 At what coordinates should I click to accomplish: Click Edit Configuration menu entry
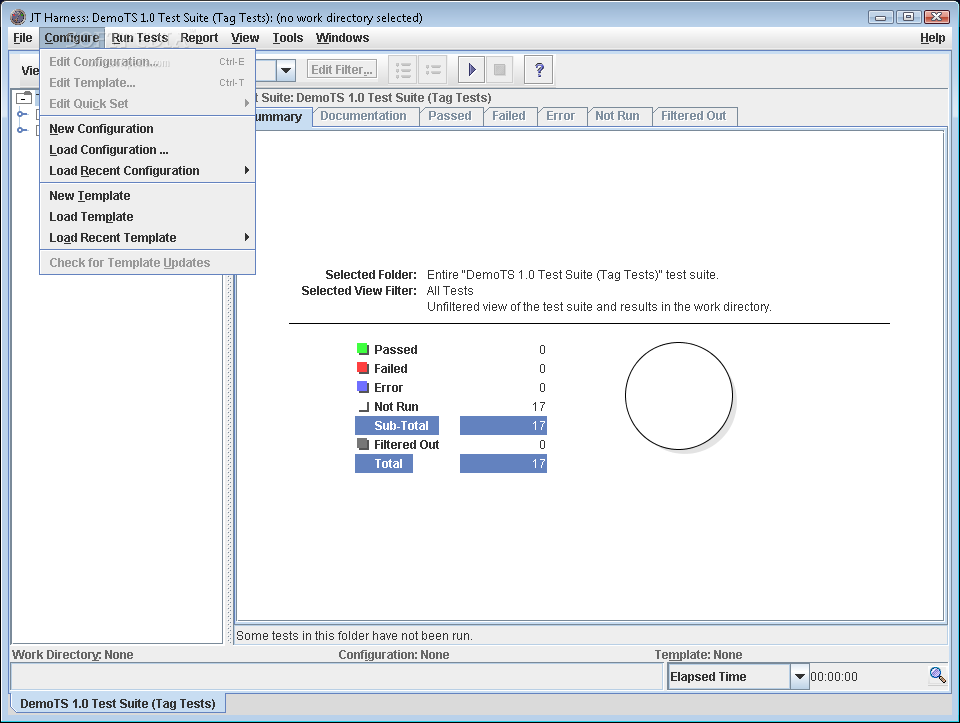148,62
